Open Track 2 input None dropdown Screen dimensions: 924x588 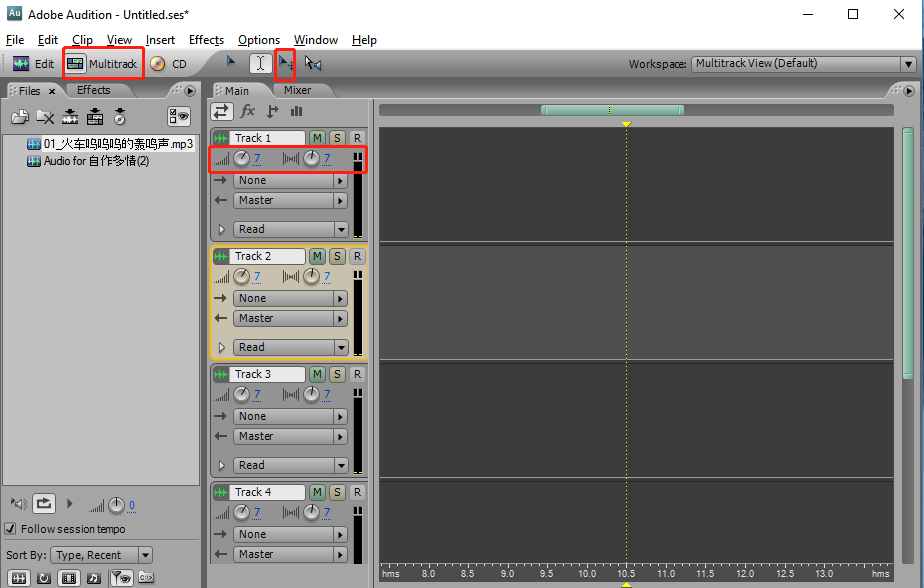(x=291, y=298)
